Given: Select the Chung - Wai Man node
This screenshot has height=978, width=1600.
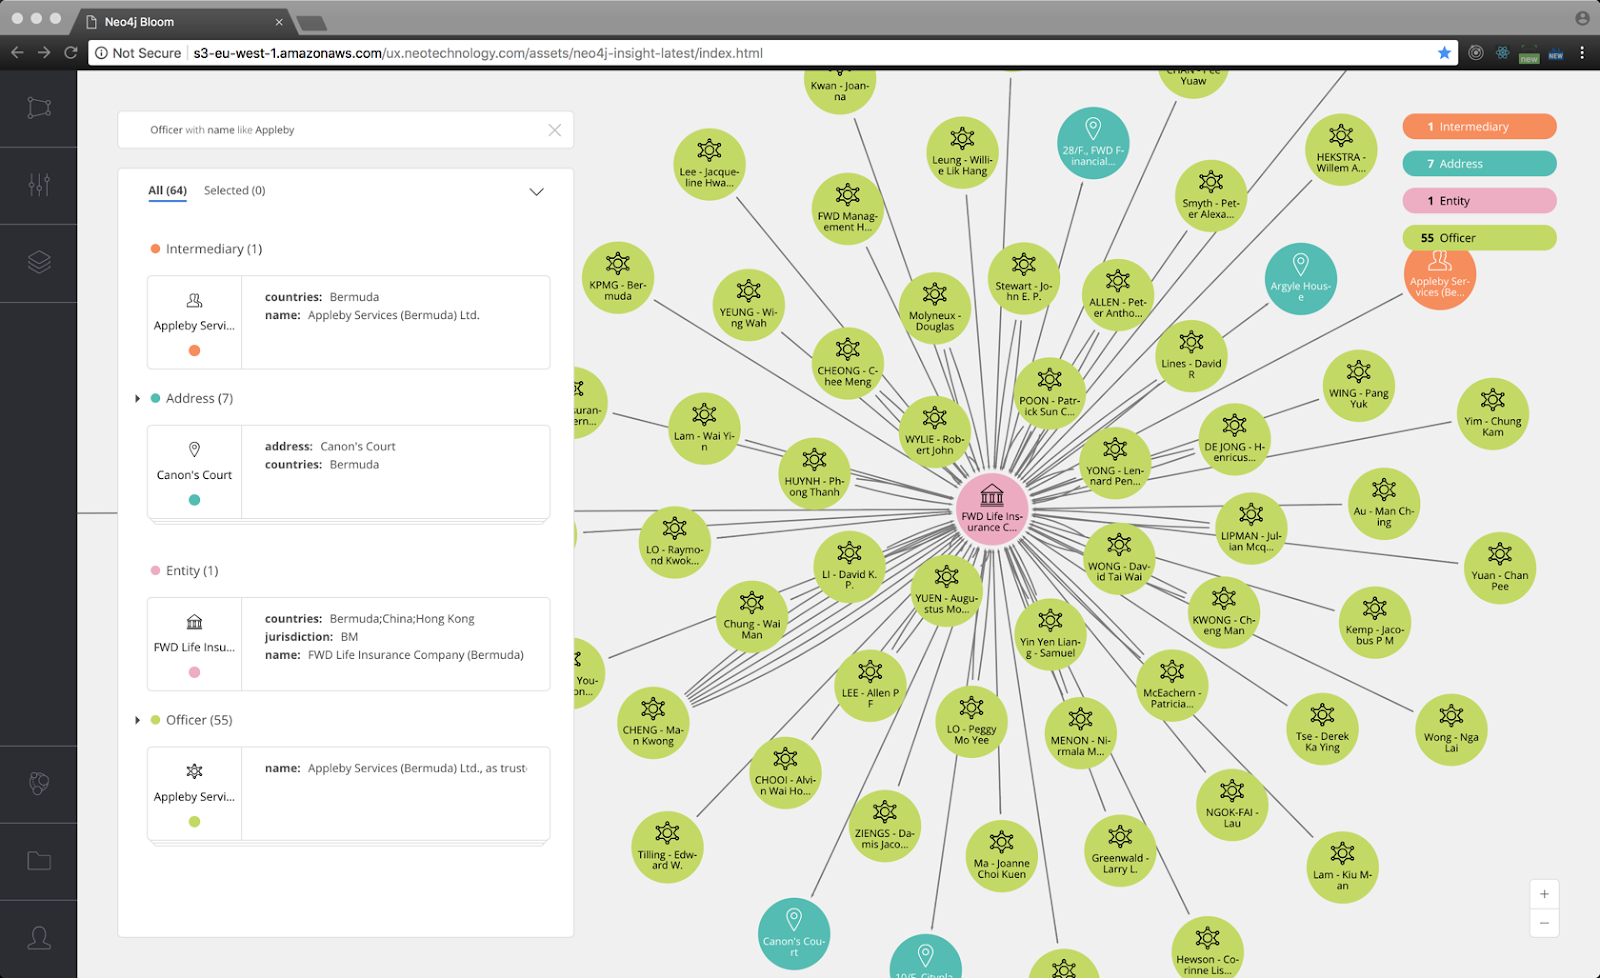Looking at the screenshot, I should (752, 617).
